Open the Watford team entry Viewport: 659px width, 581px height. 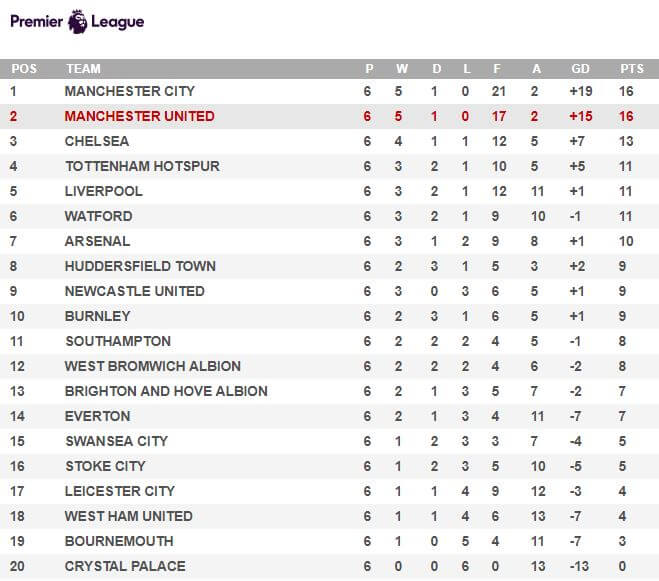[x=98, y=216]
